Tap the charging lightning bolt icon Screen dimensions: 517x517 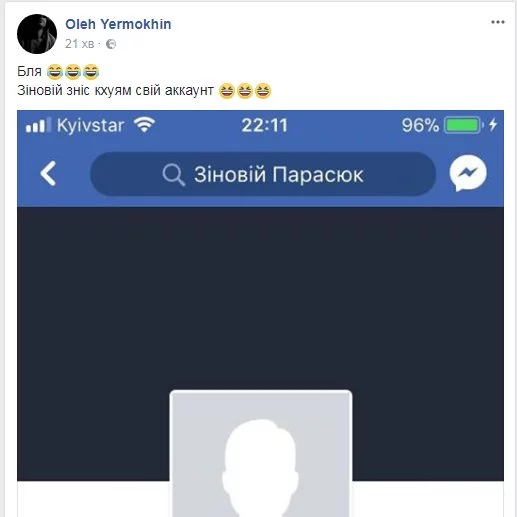click(493, 125)
